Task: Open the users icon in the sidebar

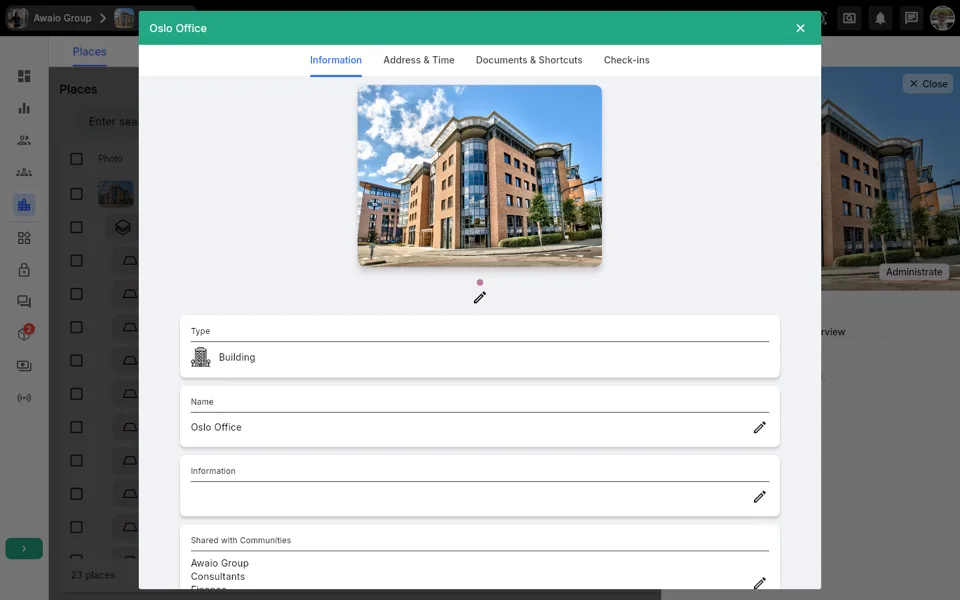Action: point(24,140)
